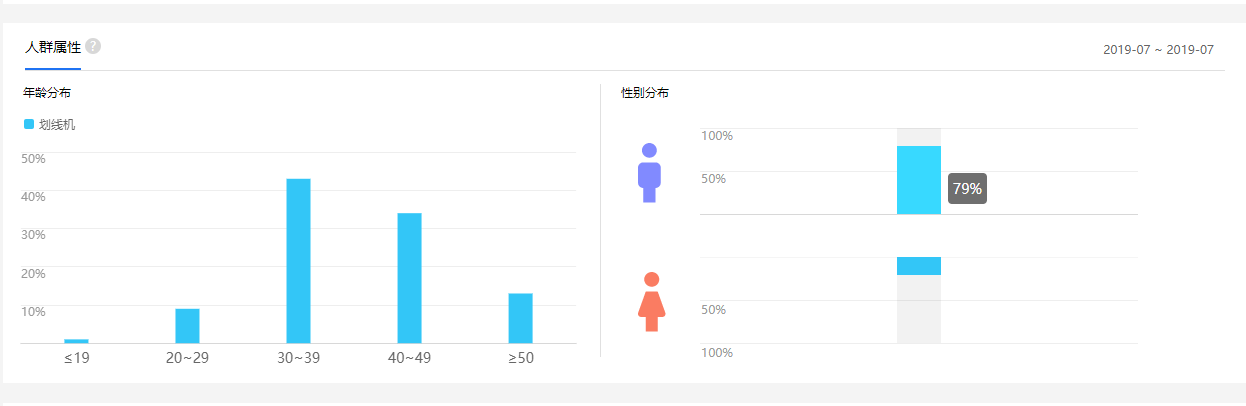Image resolution: width=1246 pixels, height=406 pixels.
Task: Click the 划线机 legend color square
Action: coord(29,124)
